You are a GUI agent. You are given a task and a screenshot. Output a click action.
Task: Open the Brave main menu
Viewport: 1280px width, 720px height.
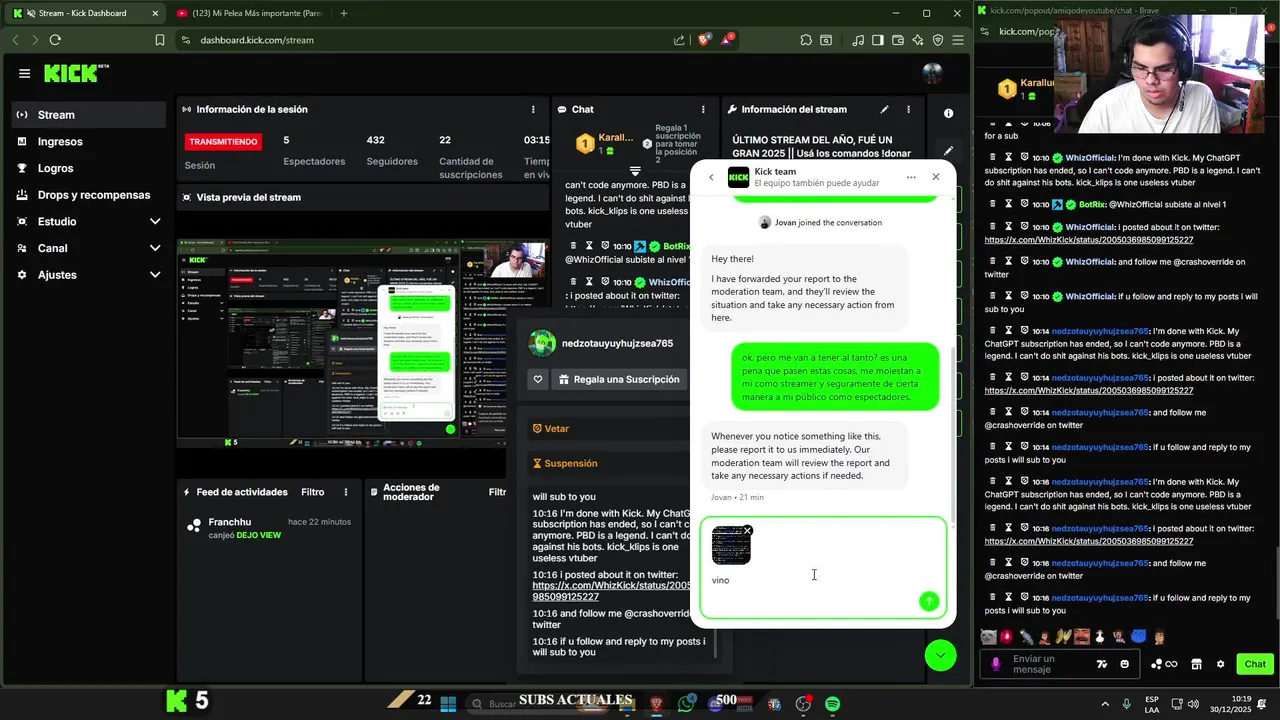click(958, 40)
